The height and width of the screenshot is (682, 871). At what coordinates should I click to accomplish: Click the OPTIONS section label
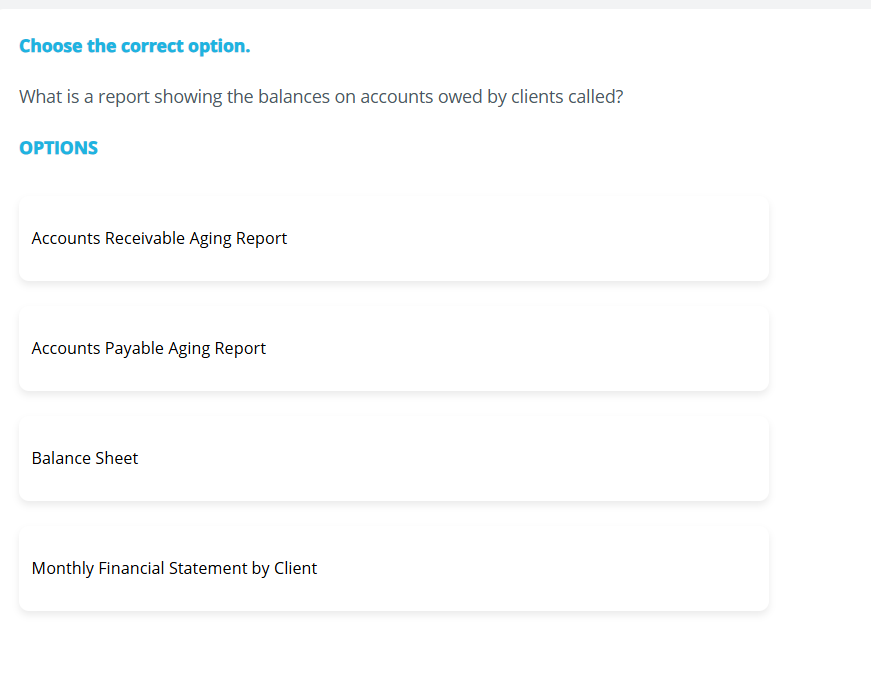tap(58, 147)
